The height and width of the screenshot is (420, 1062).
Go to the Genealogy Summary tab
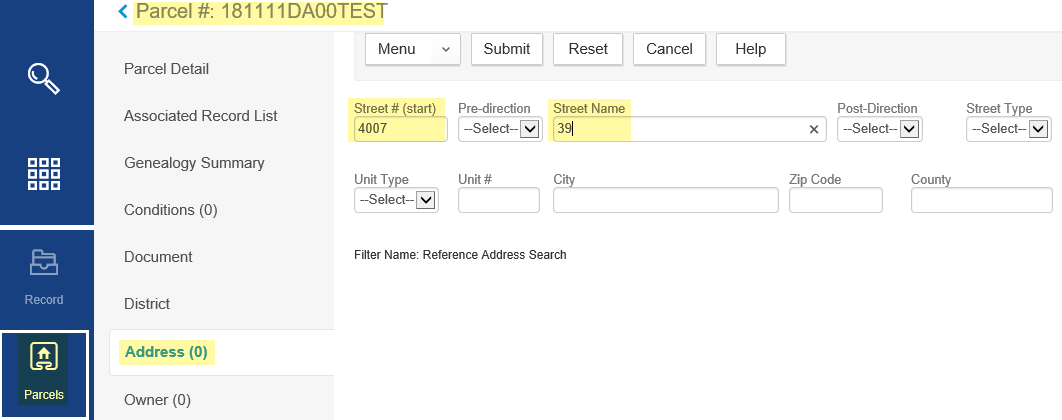(194, 163)
